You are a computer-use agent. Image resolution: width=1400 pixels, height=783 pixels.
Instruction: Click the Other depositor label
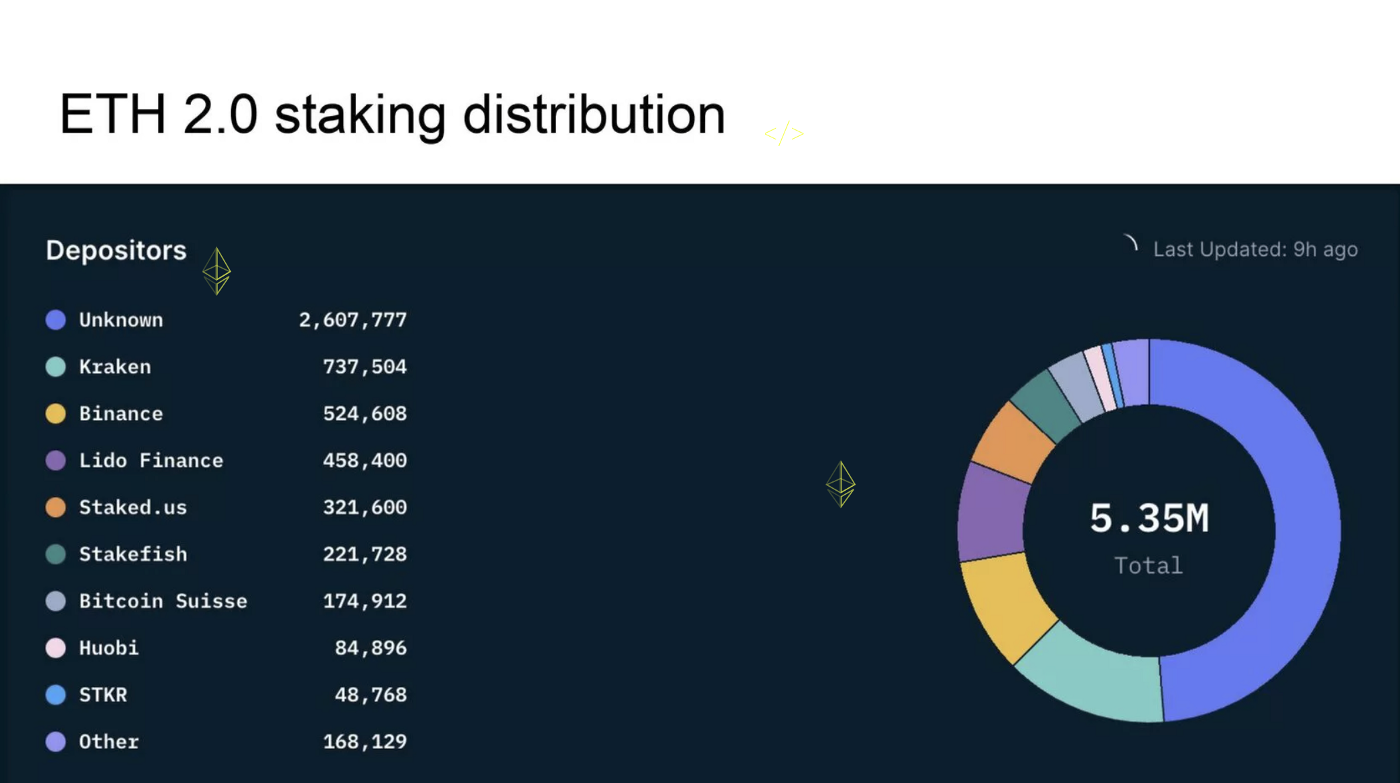point(109,742)
